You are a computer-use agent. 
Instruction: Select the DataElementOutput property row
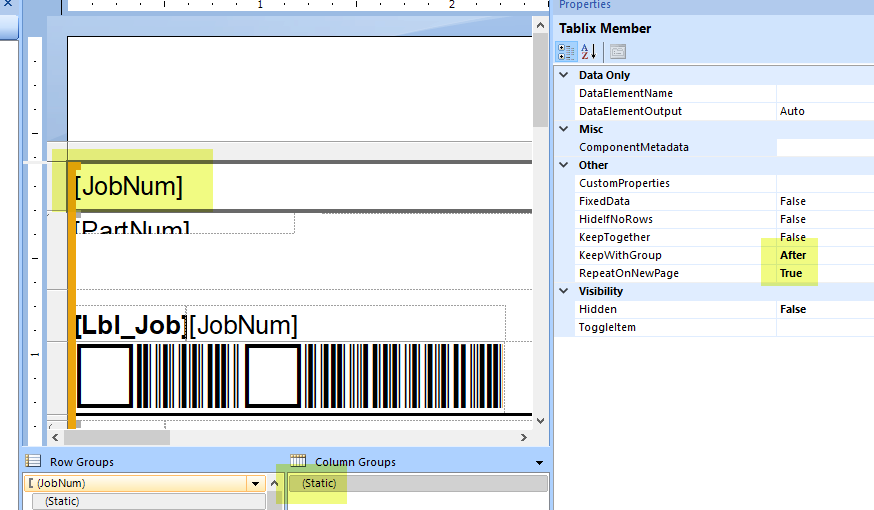coord(724,111)
